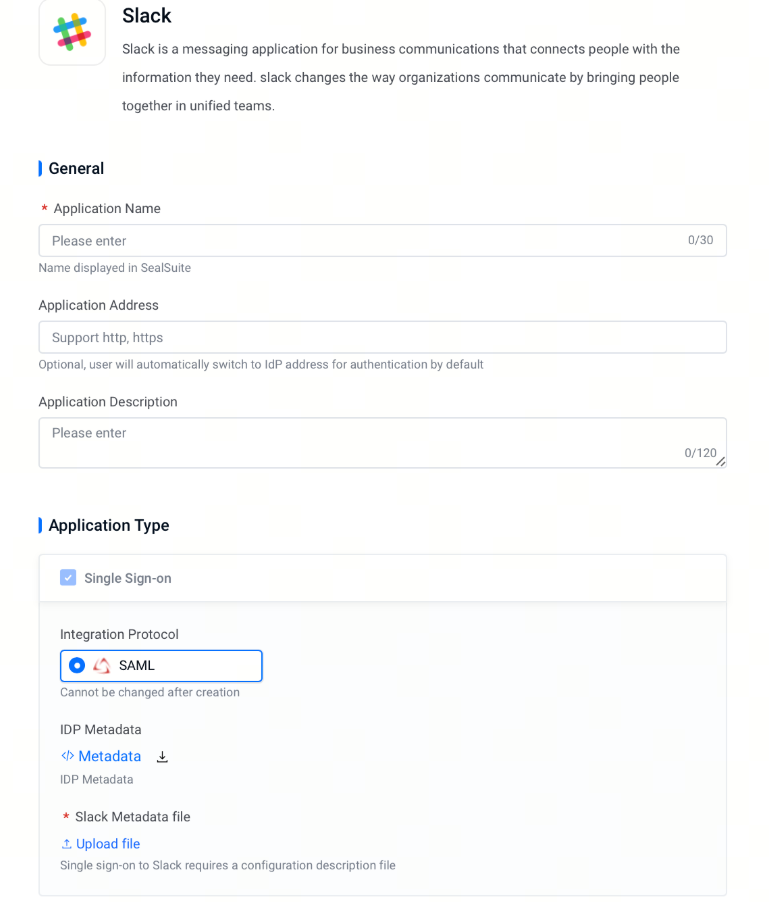Click the Slack title heading
769x902 pixels.
tap(147, 16)
